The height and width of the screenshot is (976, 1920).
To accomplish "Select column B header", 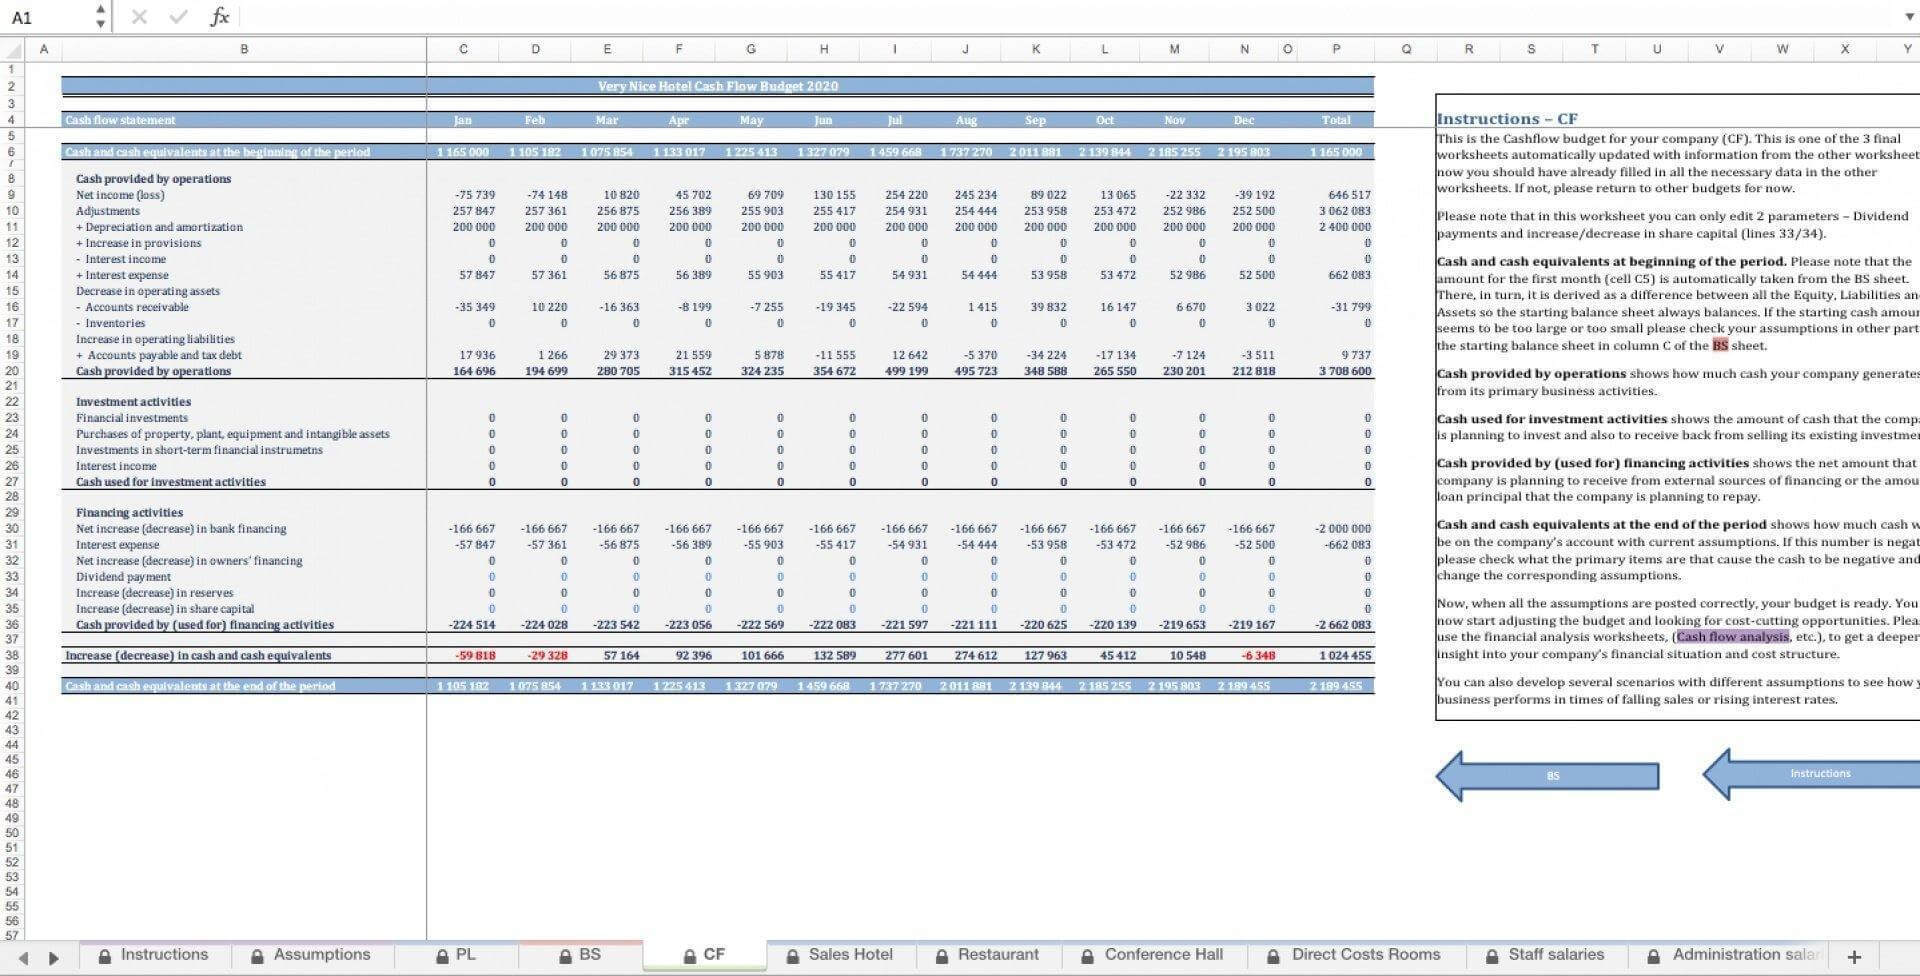I will click(244, 49).
